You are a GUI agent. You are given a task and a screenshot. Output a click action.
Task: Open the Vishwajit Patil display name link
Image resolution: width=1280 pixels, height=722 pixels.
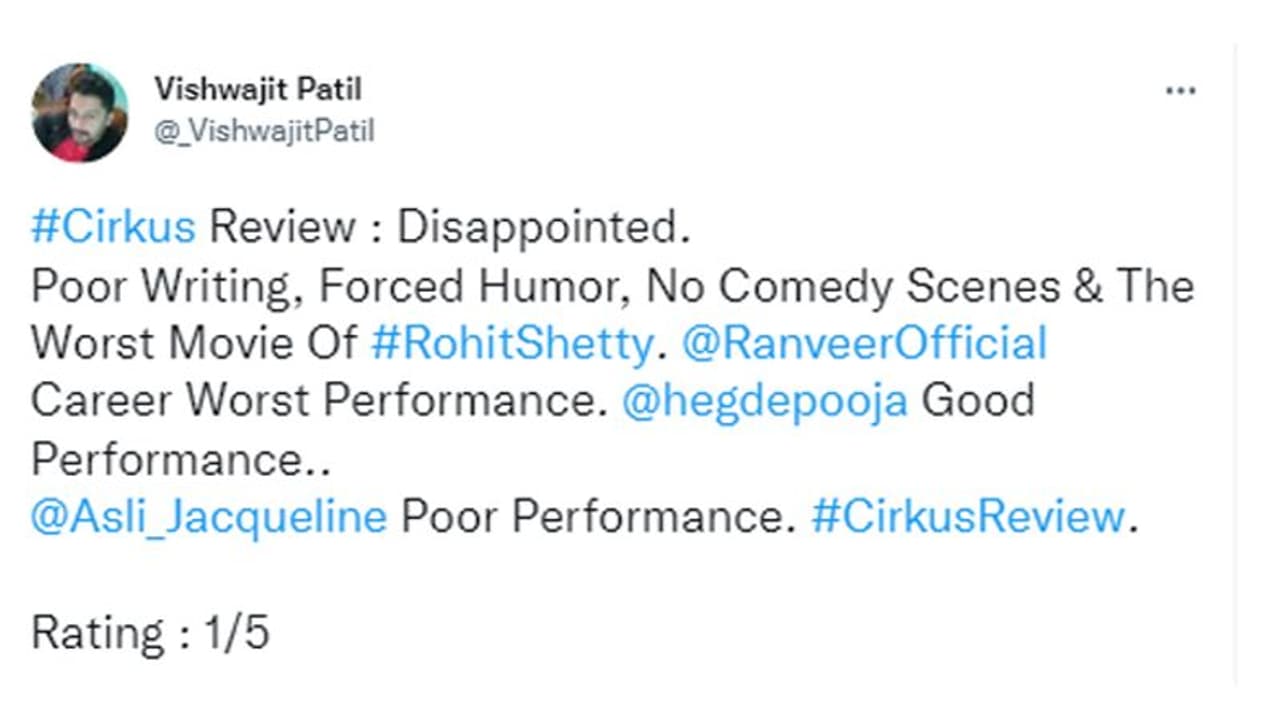point(258,89)
